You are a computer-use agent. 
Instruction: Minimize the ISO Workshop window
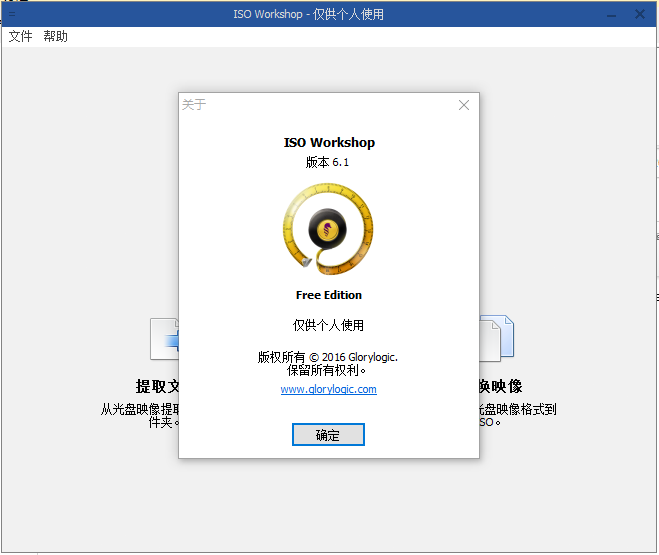click(612, 15)
